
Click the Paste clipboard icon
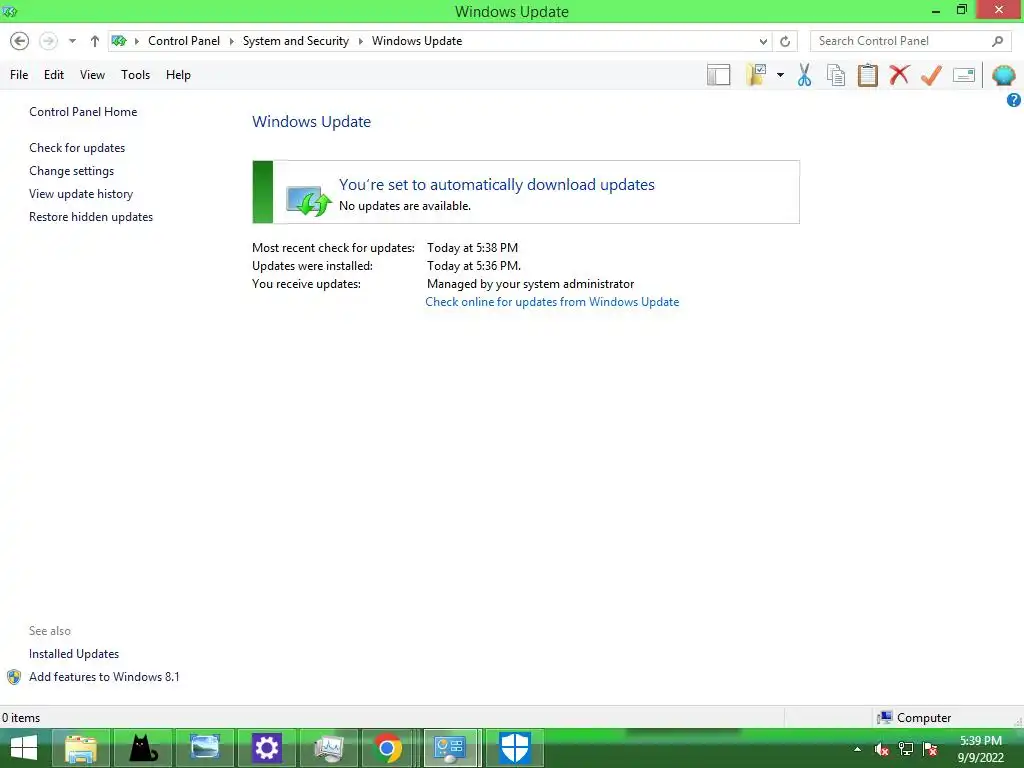867,75
